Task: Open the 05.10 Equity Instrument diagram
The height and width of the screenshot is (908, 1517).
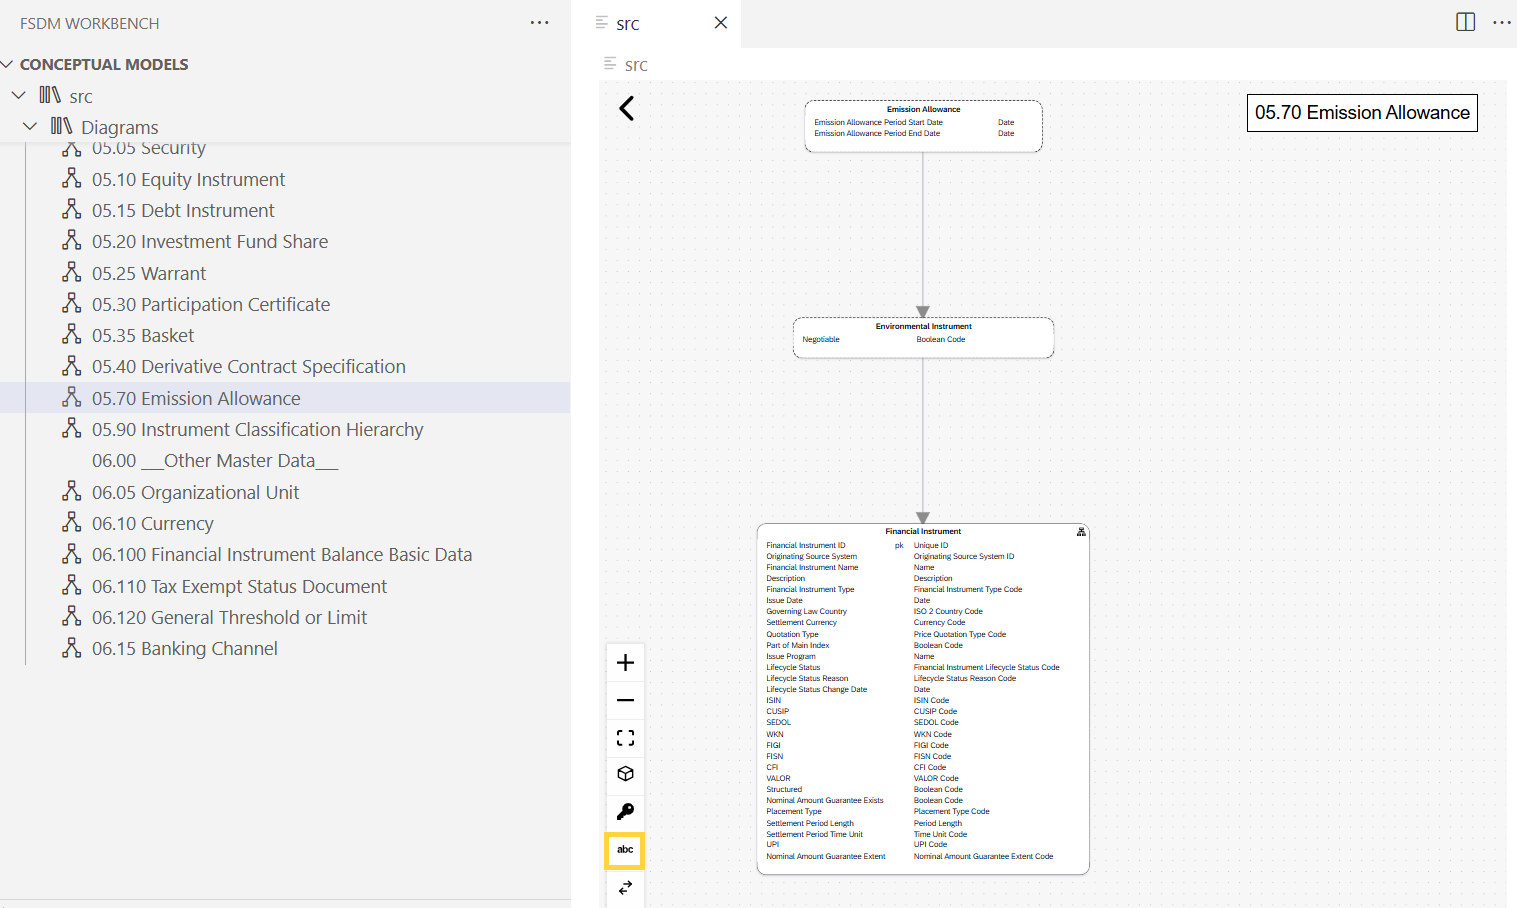Action: pos(188,179)
